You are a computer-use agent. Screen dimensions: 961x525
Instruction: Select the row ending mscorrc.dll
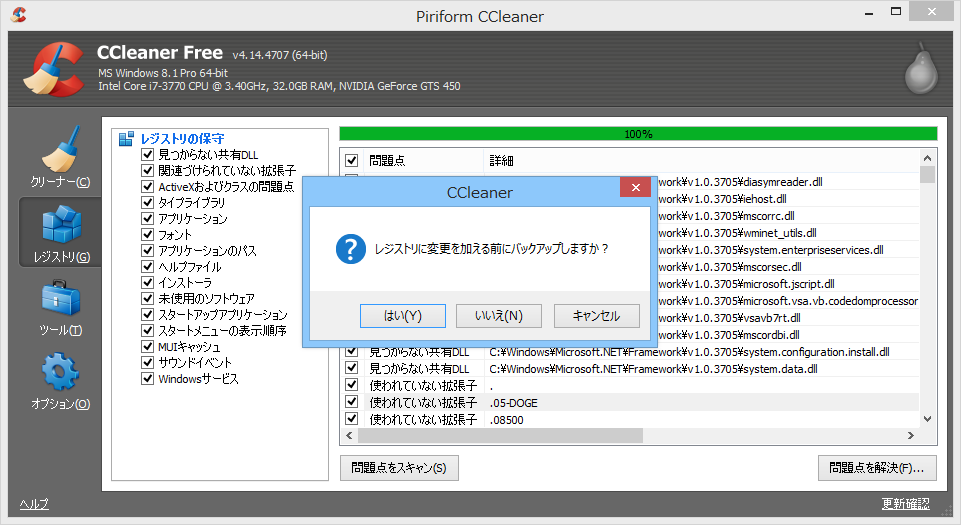pyautogui.click(x=788, y=216)
